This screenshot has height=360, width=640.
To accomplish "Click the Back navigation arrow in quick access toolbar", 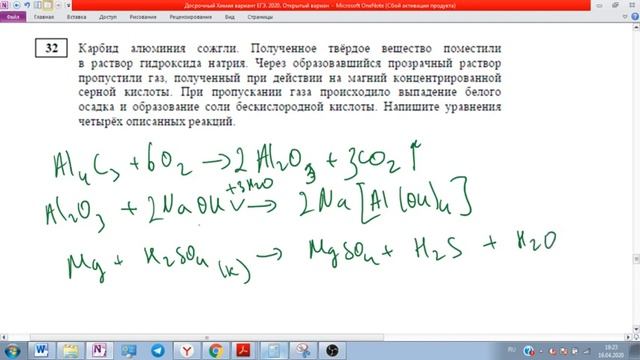I will coord(17,5).
